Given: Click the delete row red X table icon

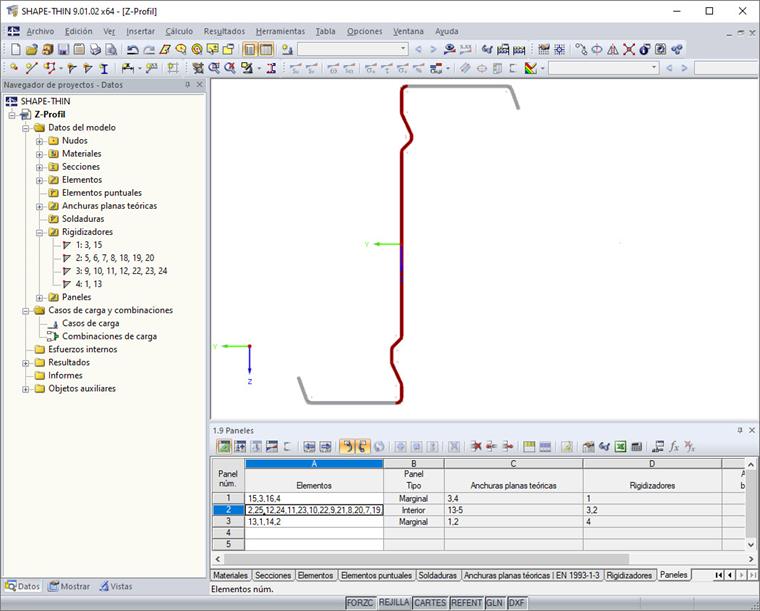Looking at the screenshot, I should point(476,446).
